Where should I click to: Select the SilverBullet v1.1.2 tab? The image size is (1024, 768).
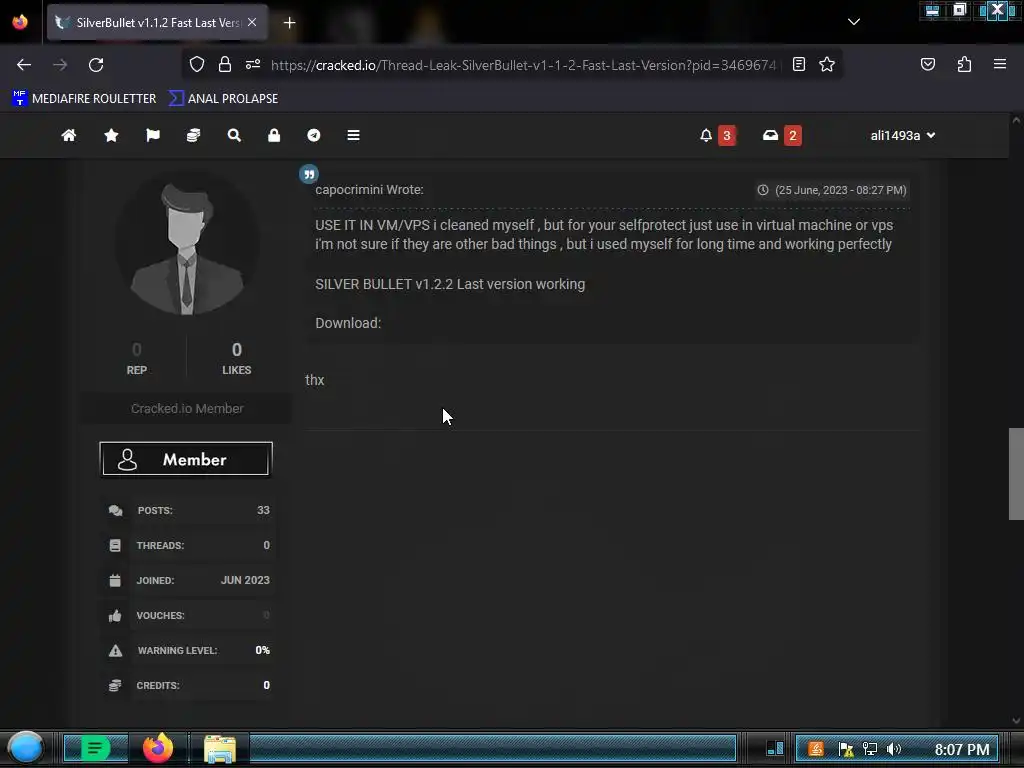pos(157,22)
